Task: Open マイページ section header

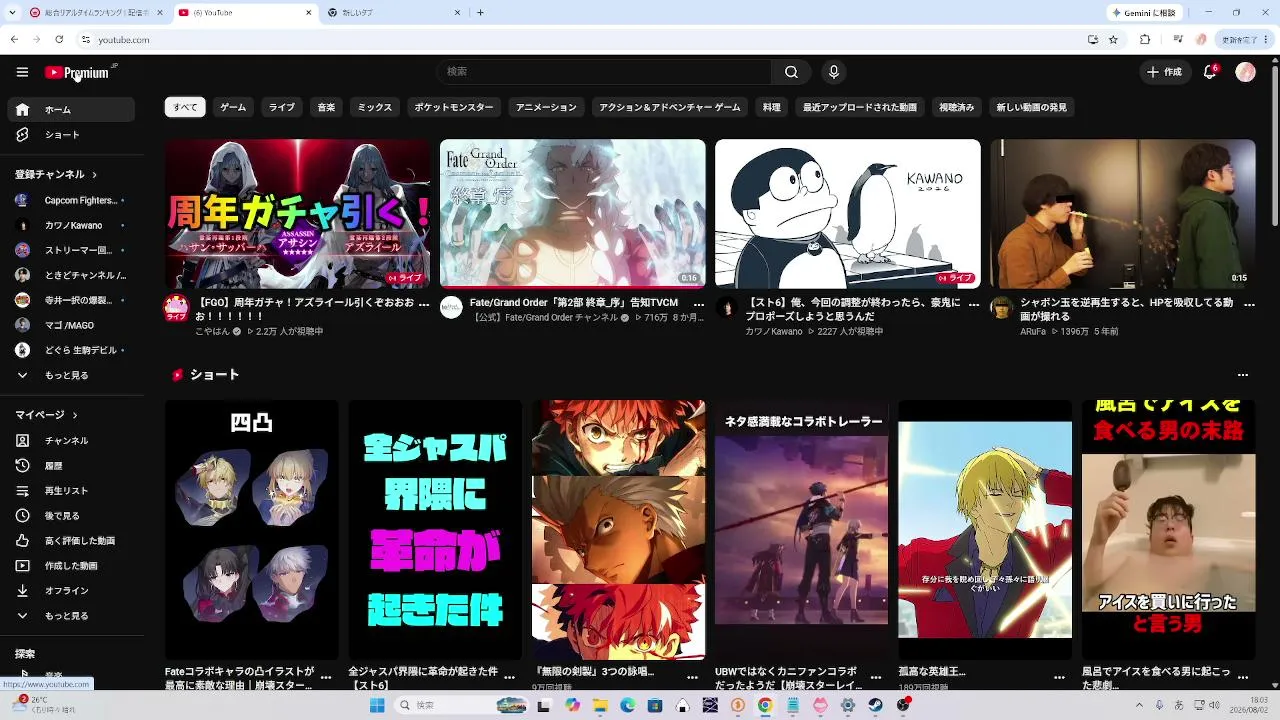Action: coord(46,415)
